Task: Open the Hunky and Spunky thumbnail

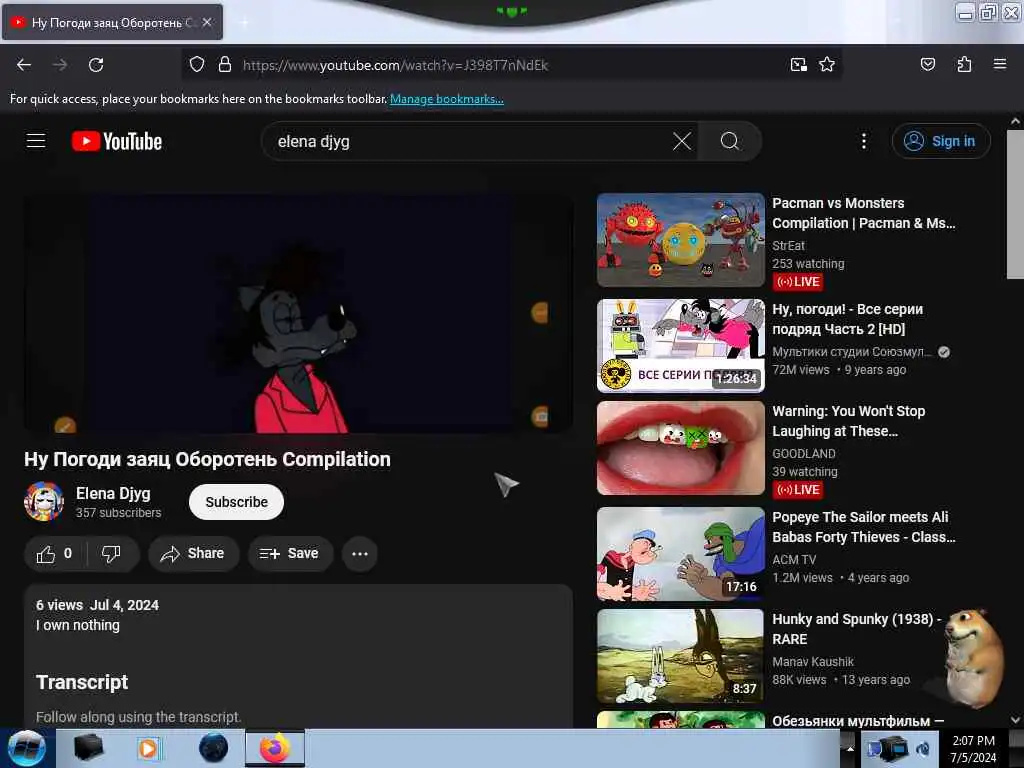Action: pos(680,656)
